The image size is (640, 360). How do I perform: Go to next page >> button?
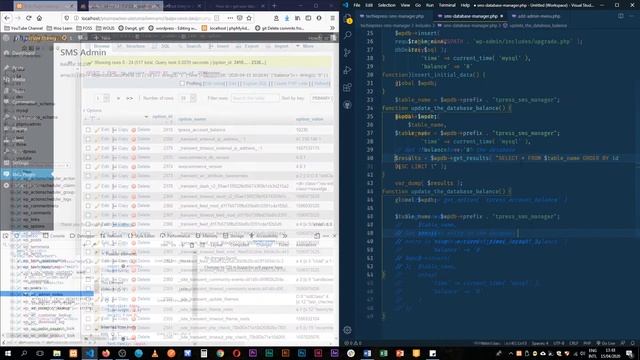(129, 98)
